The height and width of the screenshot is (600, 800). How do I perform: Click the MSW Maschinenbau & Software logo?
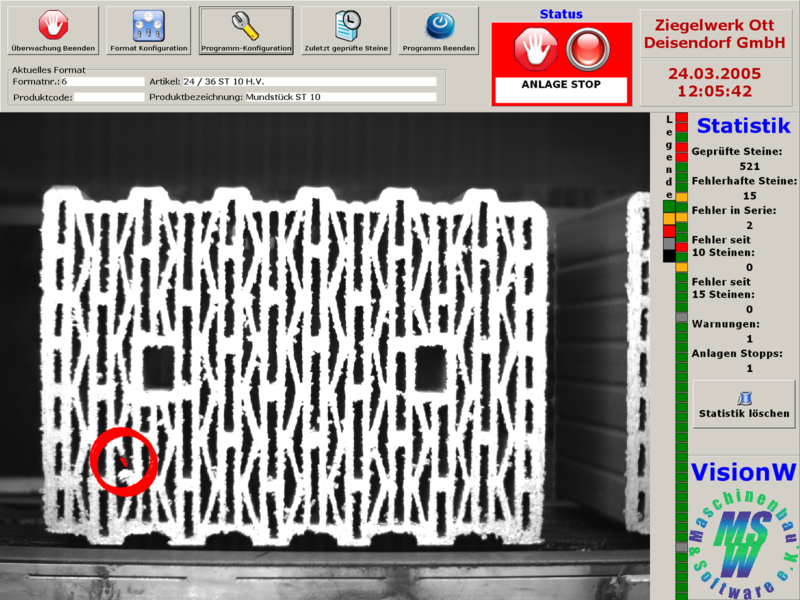pyautogui.click(x=743, y=541)
